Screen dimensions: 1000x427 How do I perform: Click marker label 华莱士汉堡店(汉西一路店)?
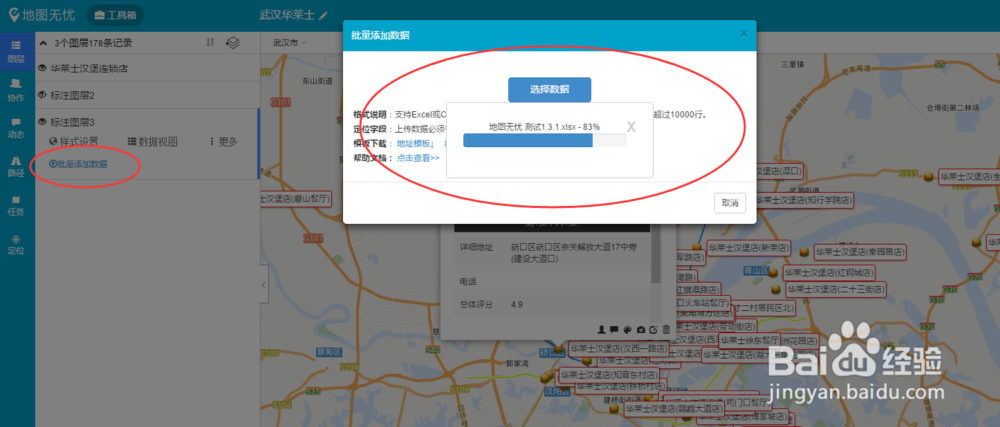point(619,349)
